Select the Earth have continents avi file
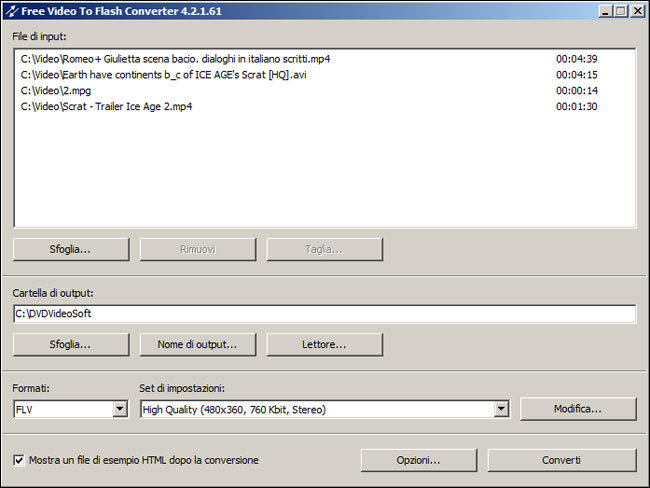Viewport: 650px width, 488px height. pos(161,75)
